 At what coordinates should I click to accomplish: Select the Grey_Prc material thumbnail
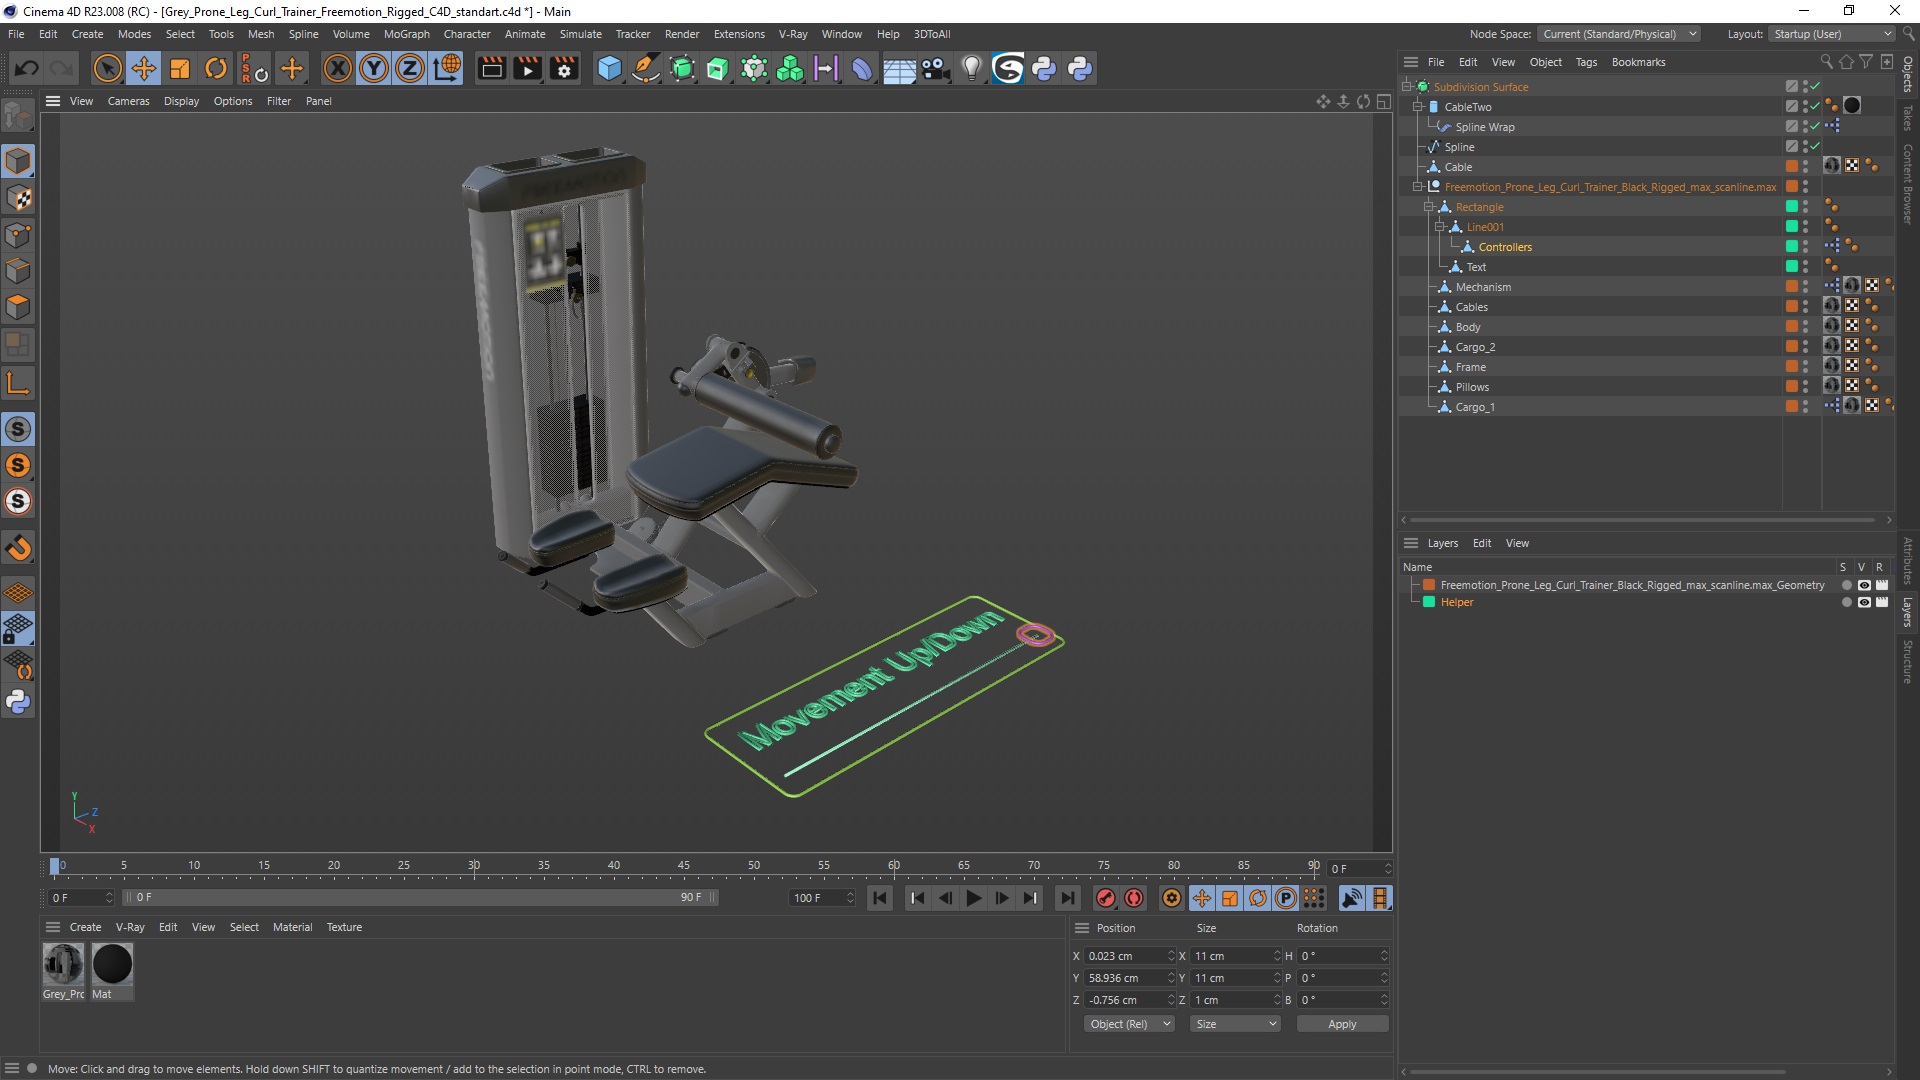point(63,964)
